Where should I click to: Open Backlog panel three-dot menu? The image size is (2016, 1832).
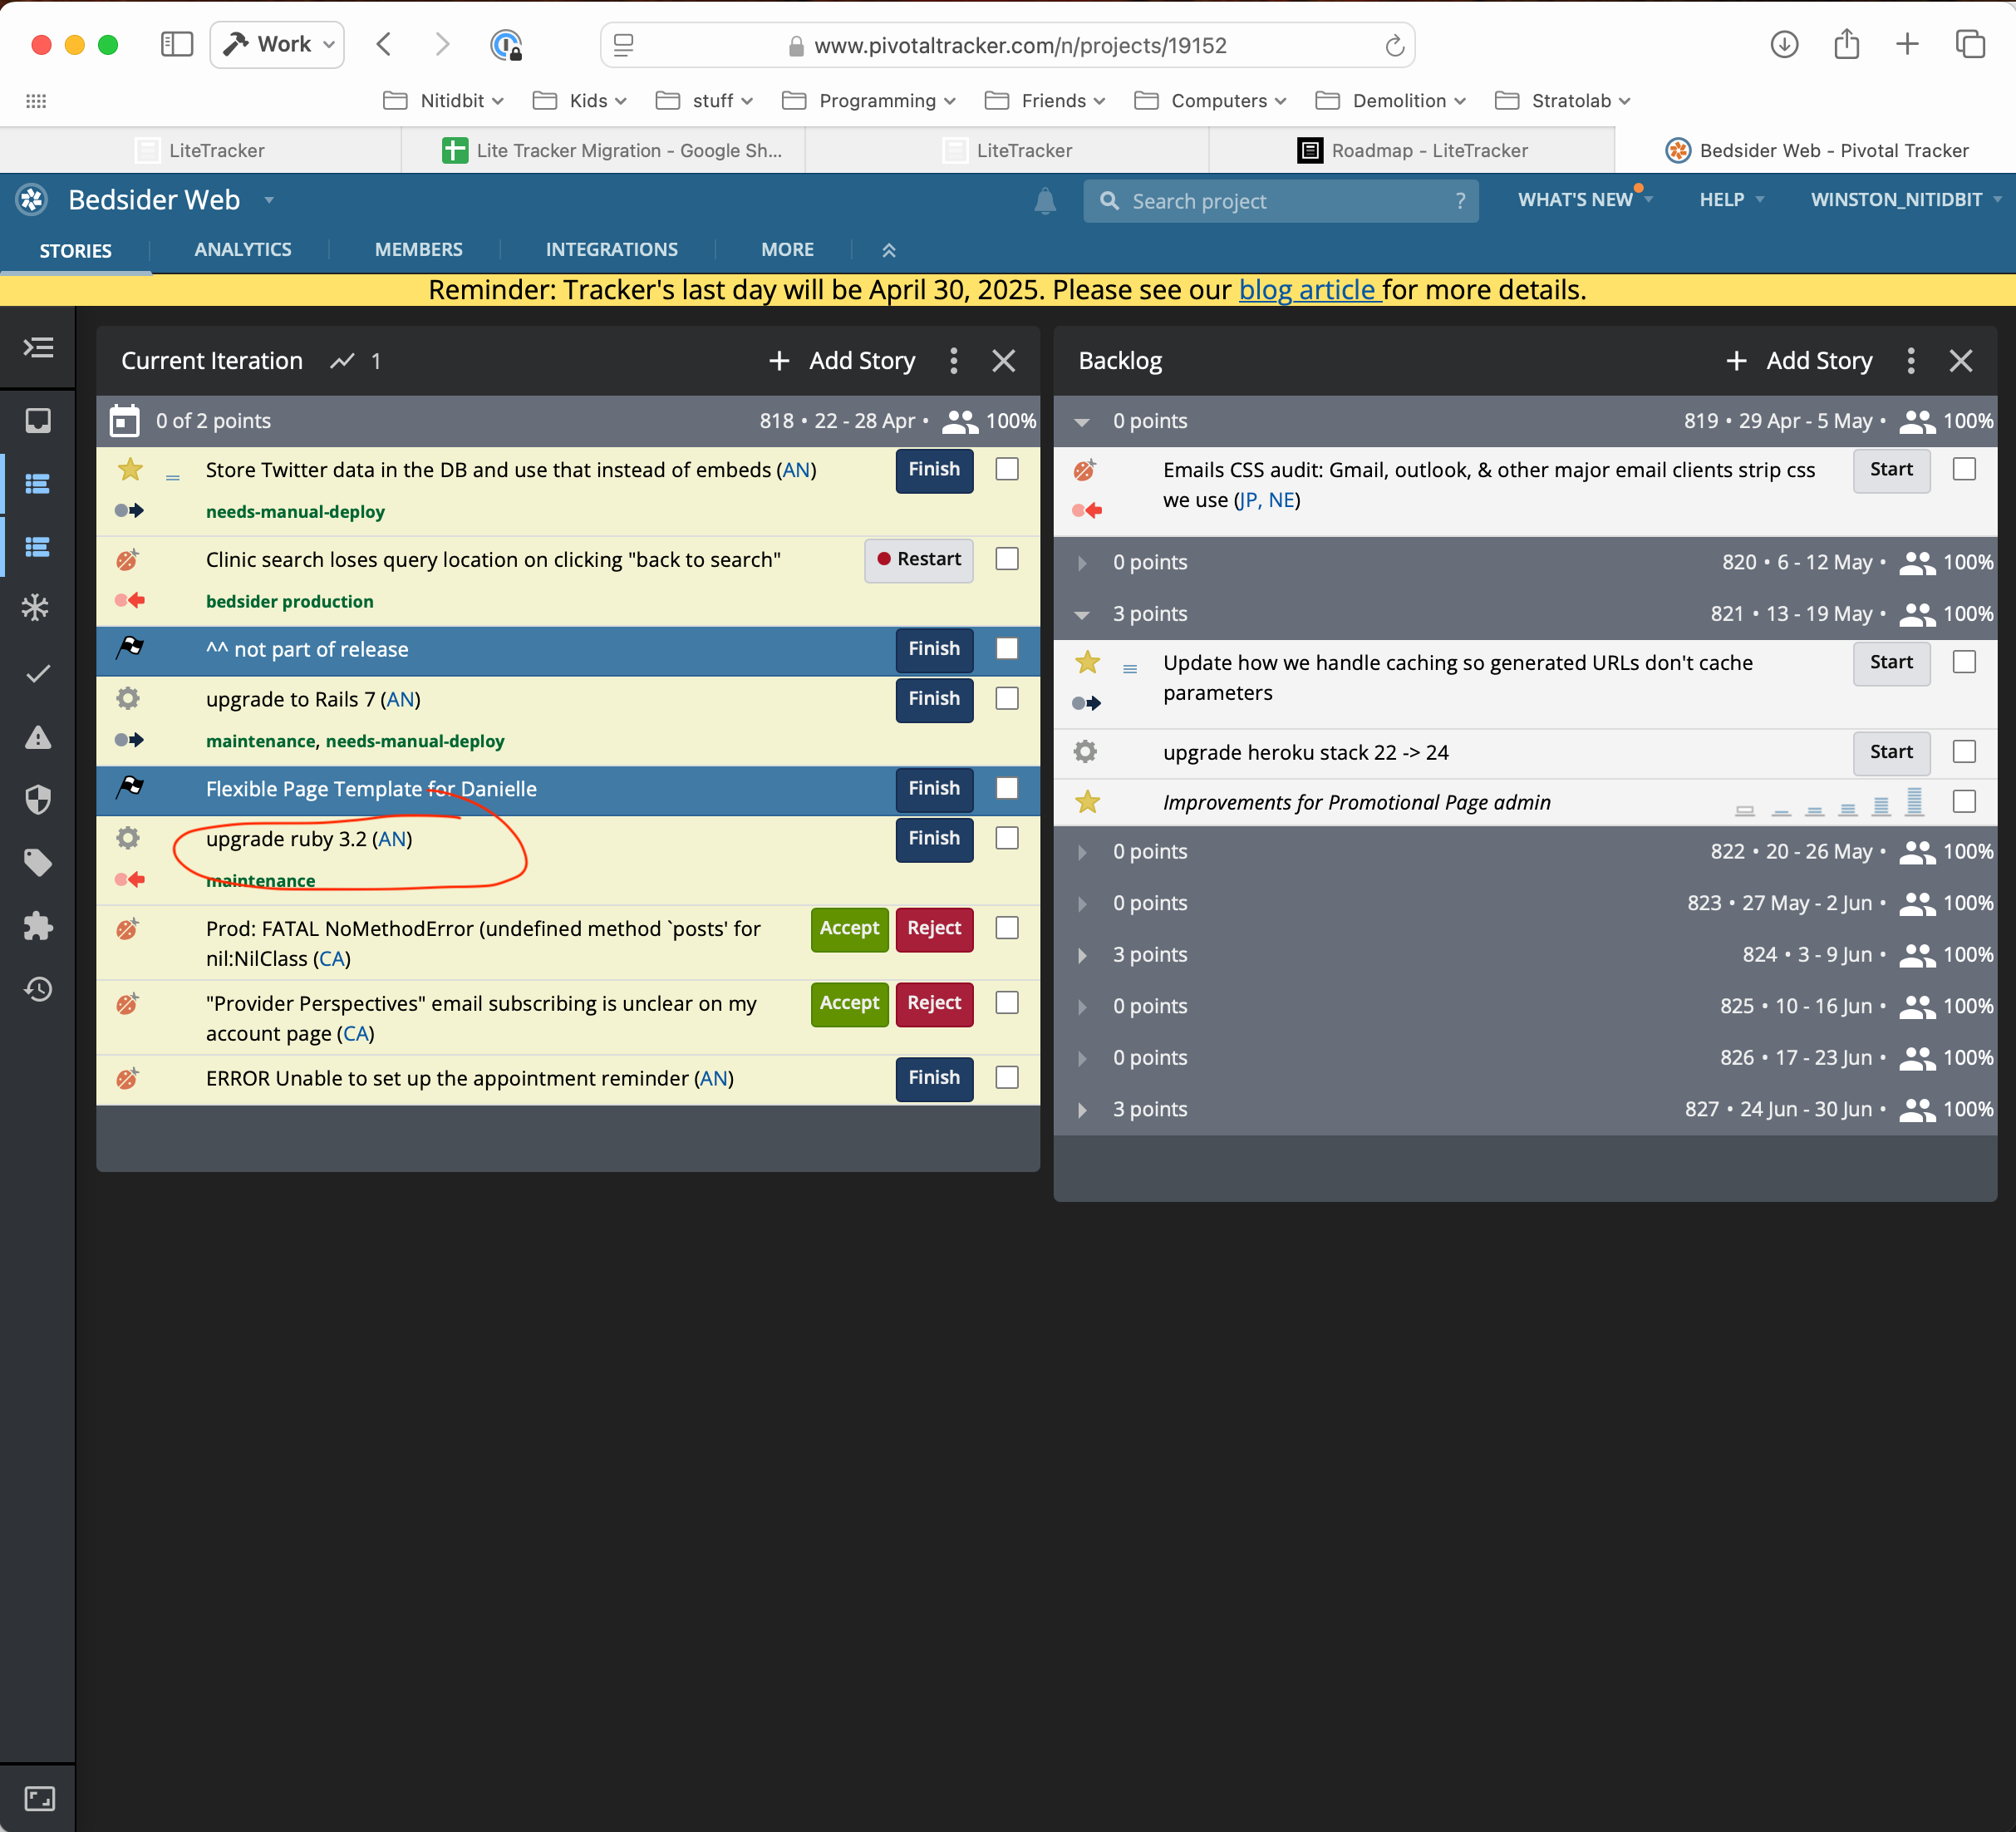[1910, 361]
